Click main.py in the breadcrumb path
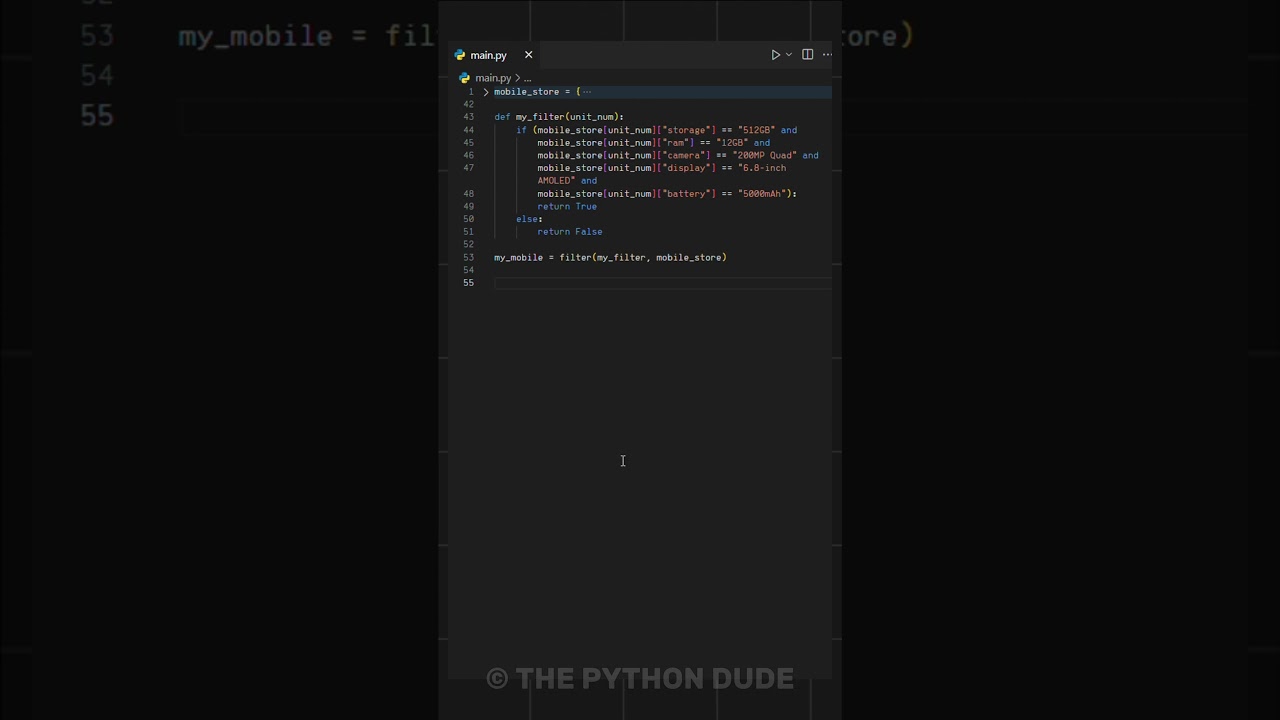This screenshot has height=720, width=1280. pos(493,78)
